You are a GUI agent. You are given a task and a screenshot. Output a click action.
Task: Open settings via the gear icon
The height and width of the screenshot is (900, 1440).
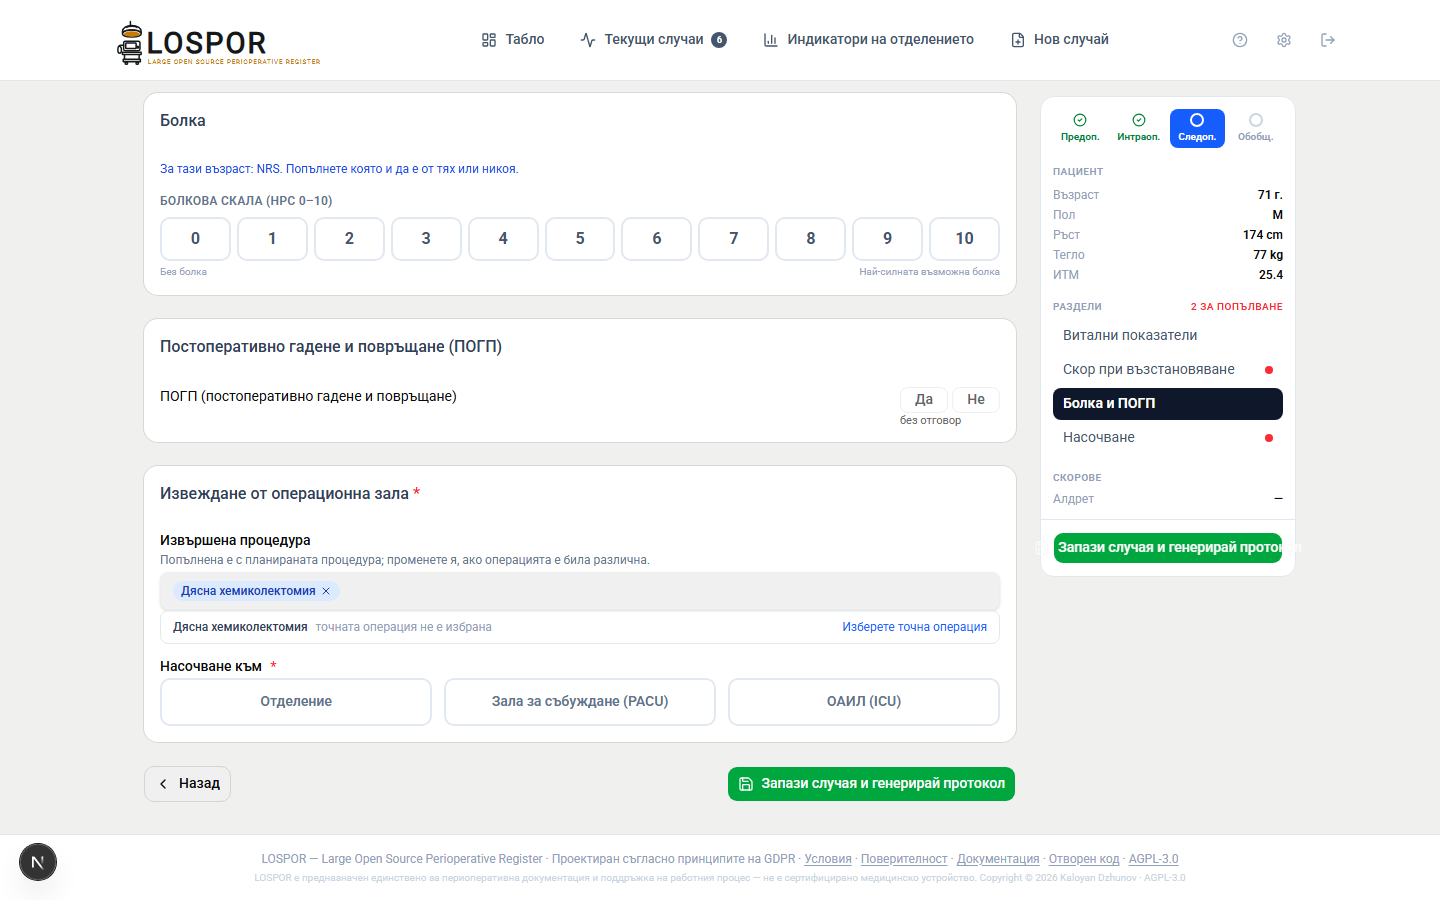click(1284, 40)
